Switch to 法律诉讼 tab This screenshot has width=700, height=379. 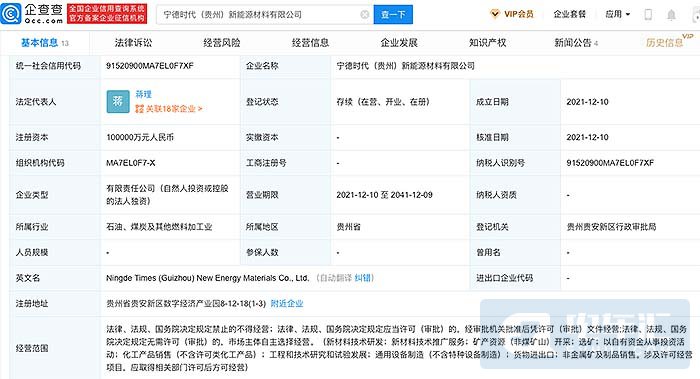pyautogui.click(x=133, y=43)
